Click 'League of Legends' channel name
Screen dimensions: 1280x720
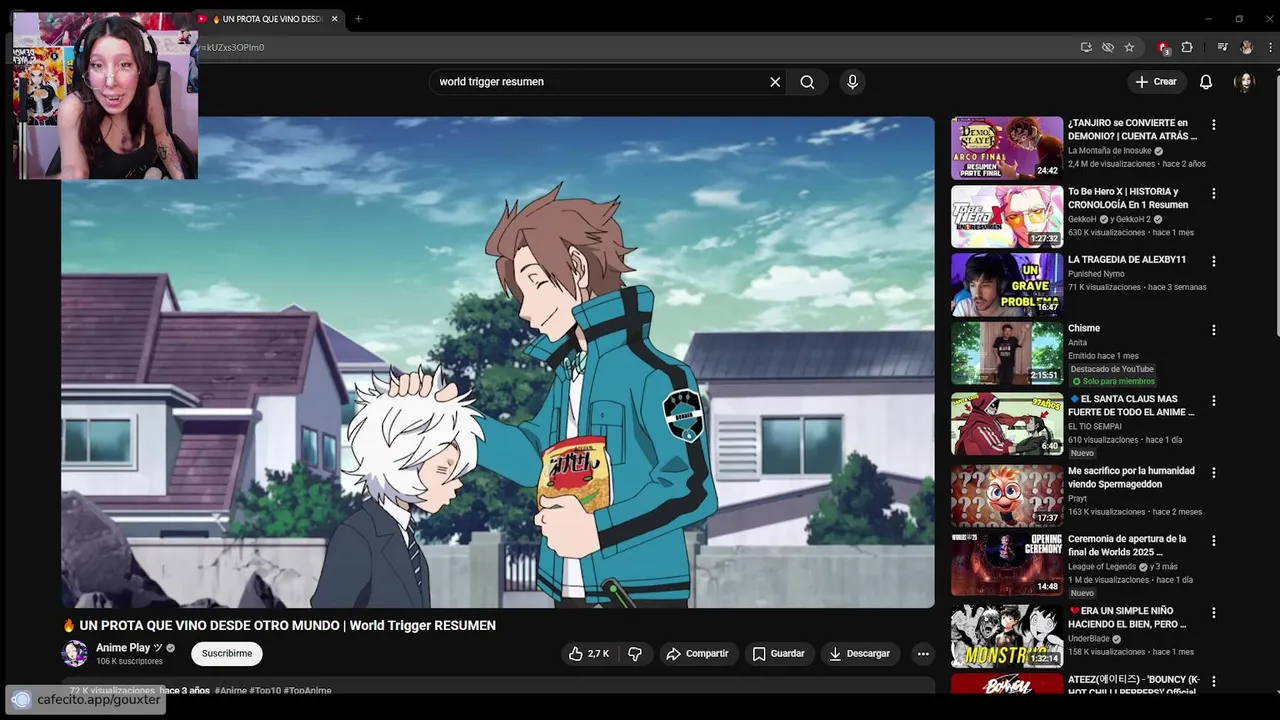tap(1102, 567)
